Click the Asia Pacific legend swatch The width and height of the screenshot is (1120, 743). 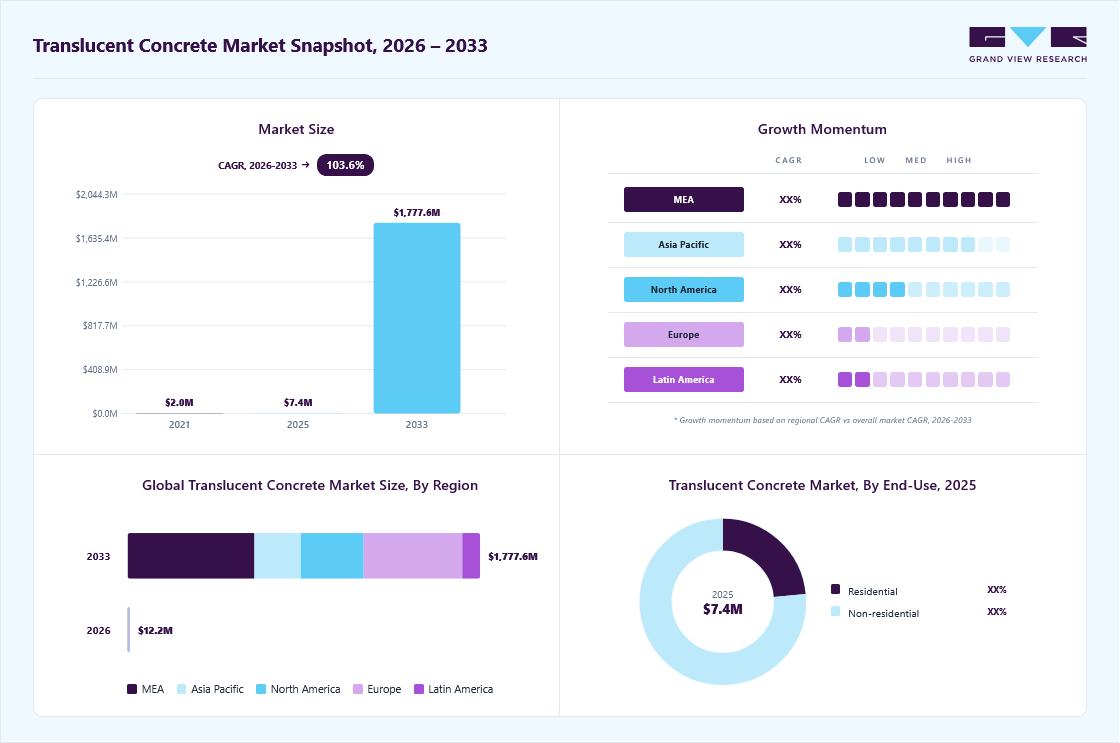pos(181,689)
